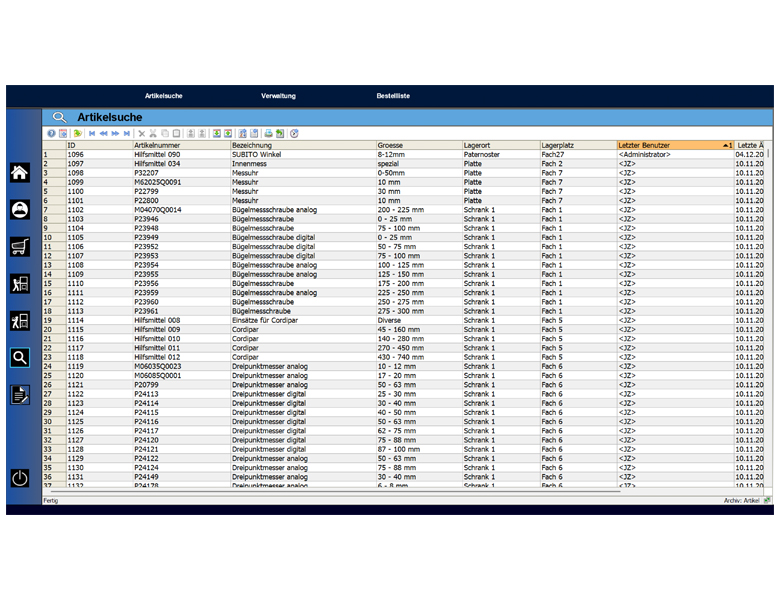This screenshot has width=780, height=600.
Task: Select the row number 1 header
Action: (54, 155)
